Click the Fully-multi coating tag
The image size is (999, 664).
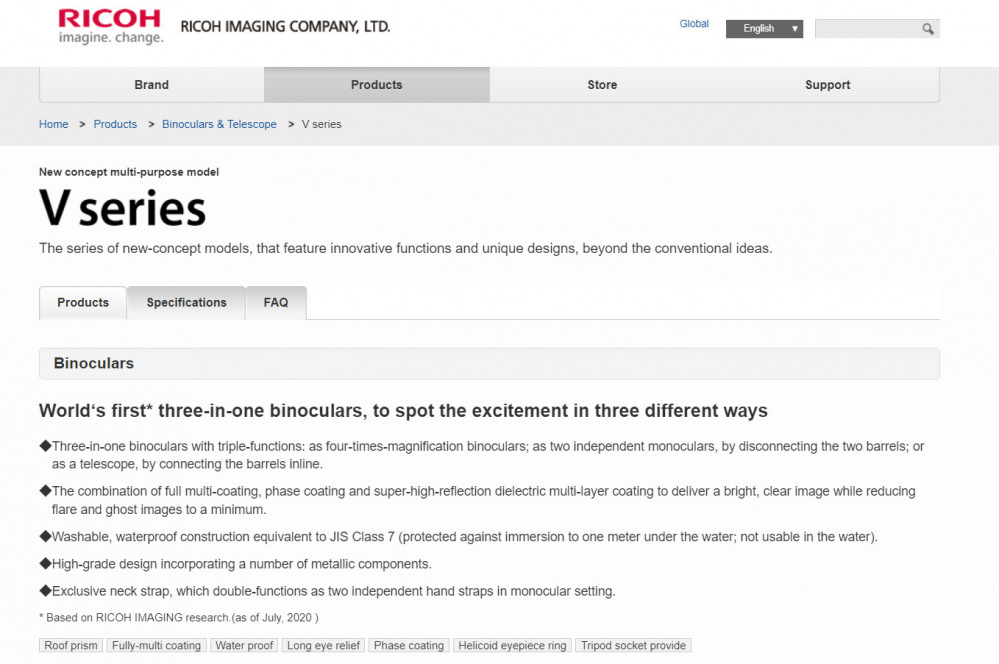tap(156, 646)
